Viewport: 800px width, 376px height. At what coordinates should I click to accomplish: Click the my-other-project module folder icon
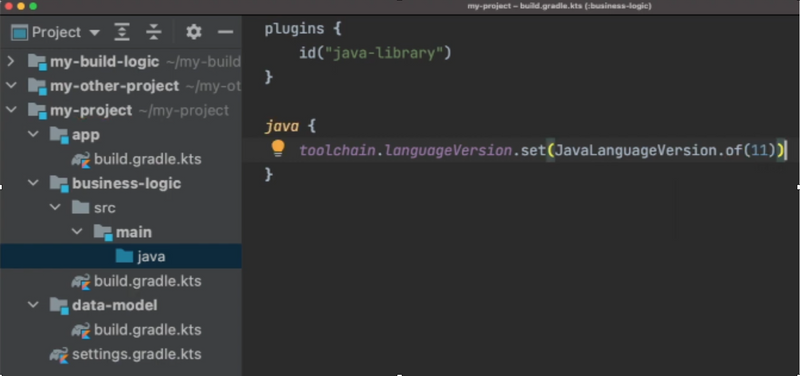[x=38, y=87]
